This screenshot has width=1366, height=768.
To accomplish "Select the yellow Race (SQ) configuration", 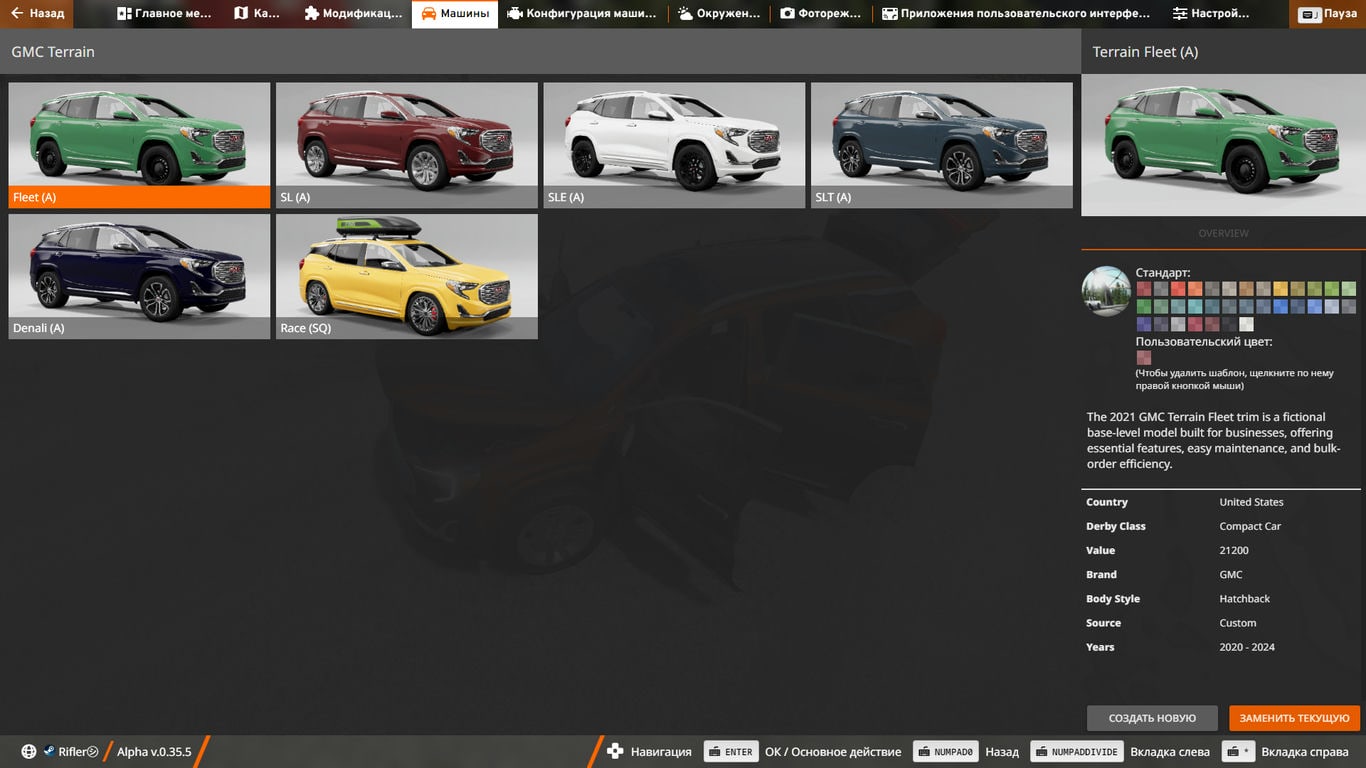I will [x=407, y=276].
